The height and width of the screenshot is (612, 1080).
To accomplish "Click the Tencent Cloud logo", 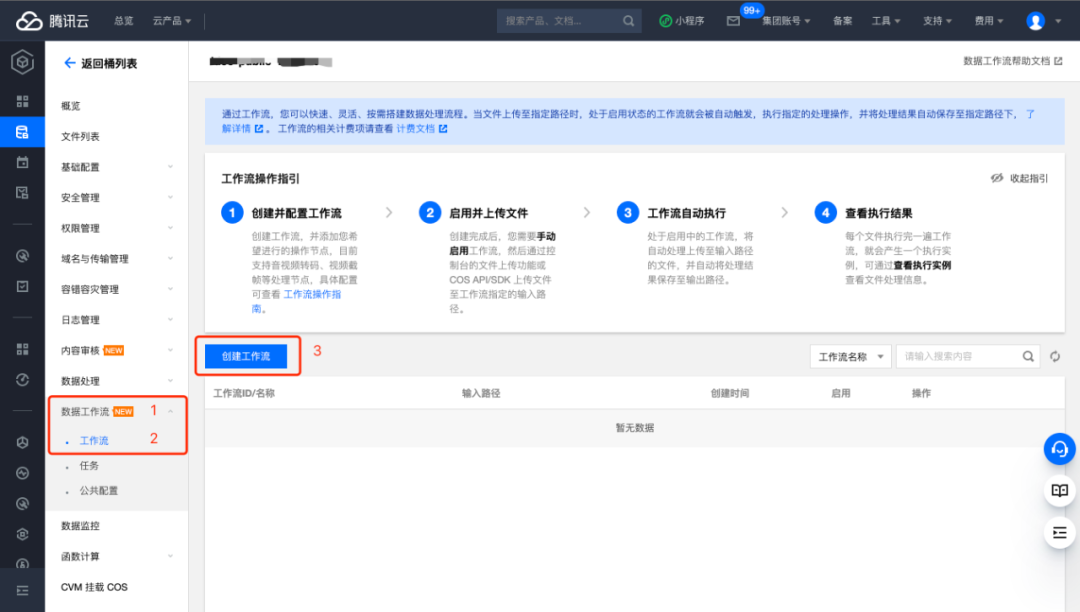I will (x=52, y=21).
